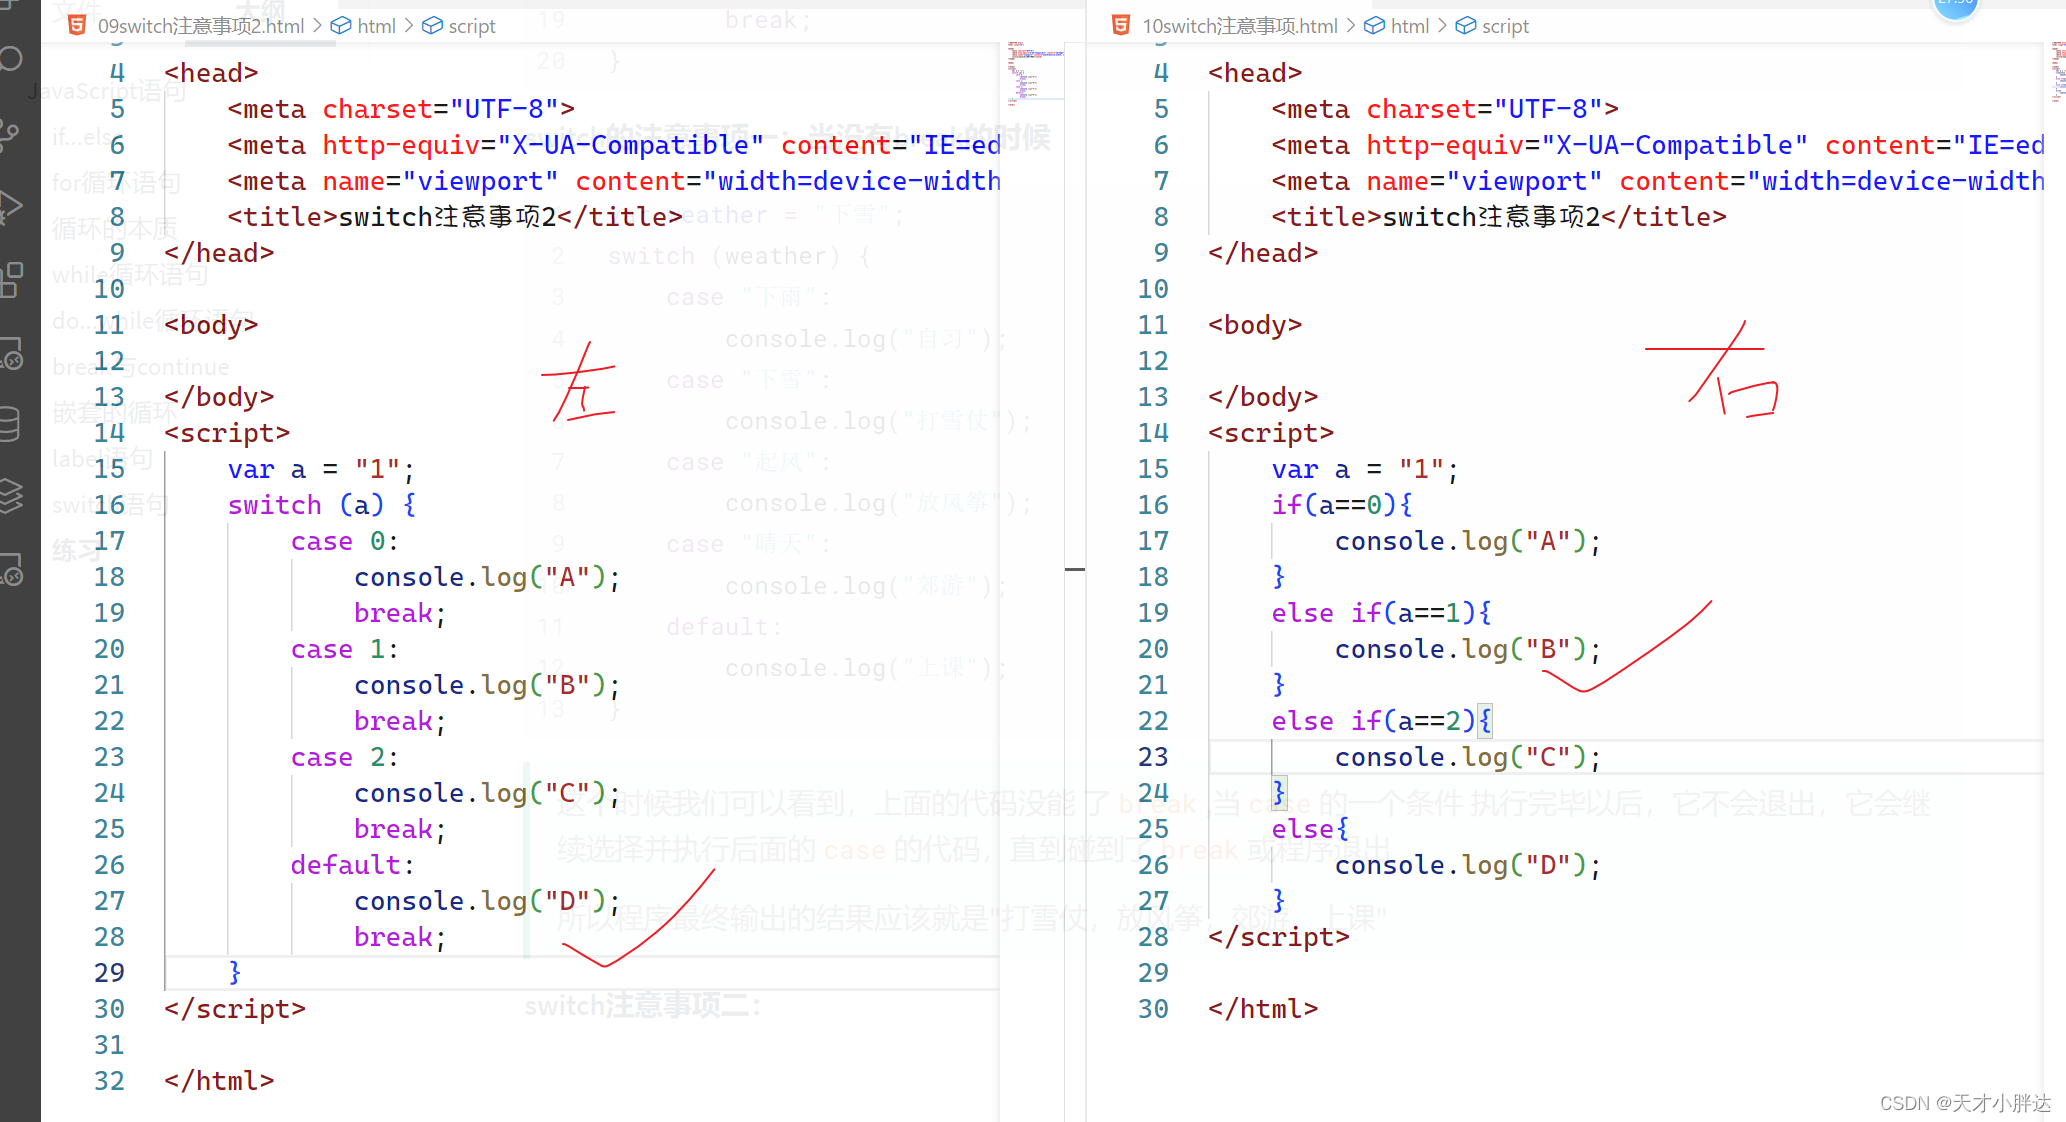Click line number 32 in left editor
The width and height of the screenshot is (2066, 1122).
point(110,1081)
